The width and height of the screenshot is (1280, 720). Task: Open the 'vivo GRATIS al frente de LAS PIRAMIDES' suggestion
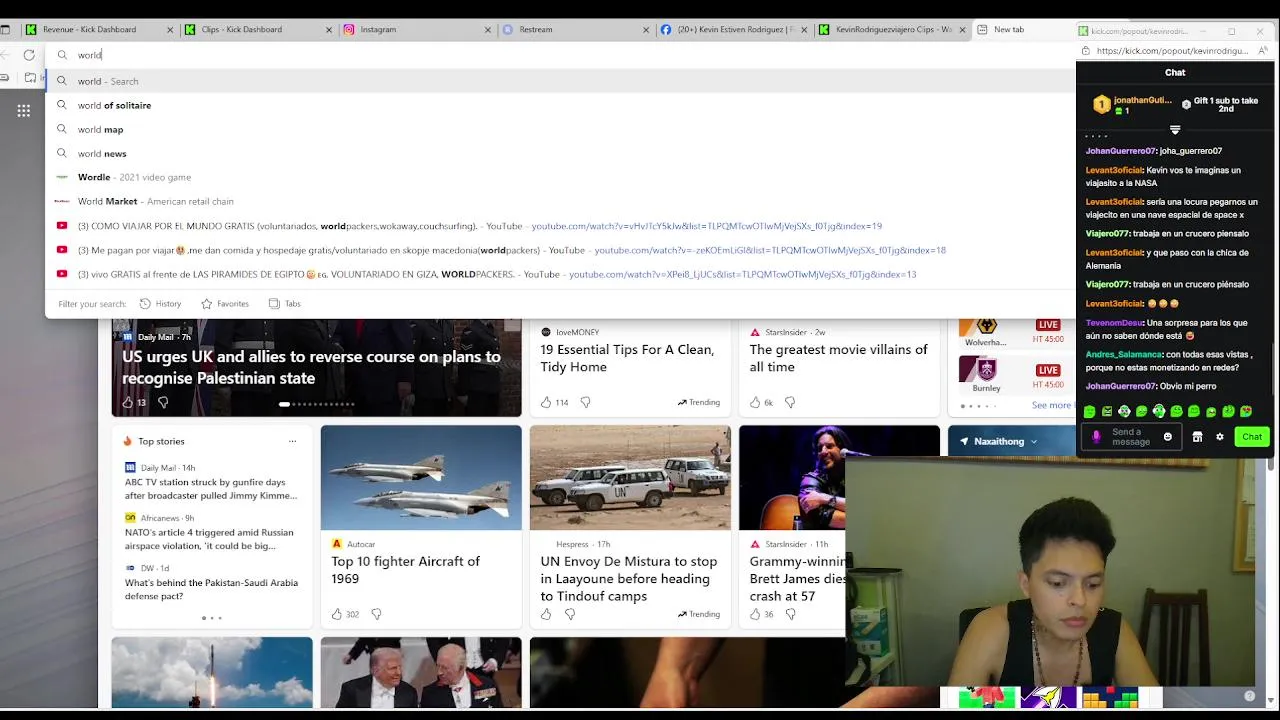(x=560, y=274)
